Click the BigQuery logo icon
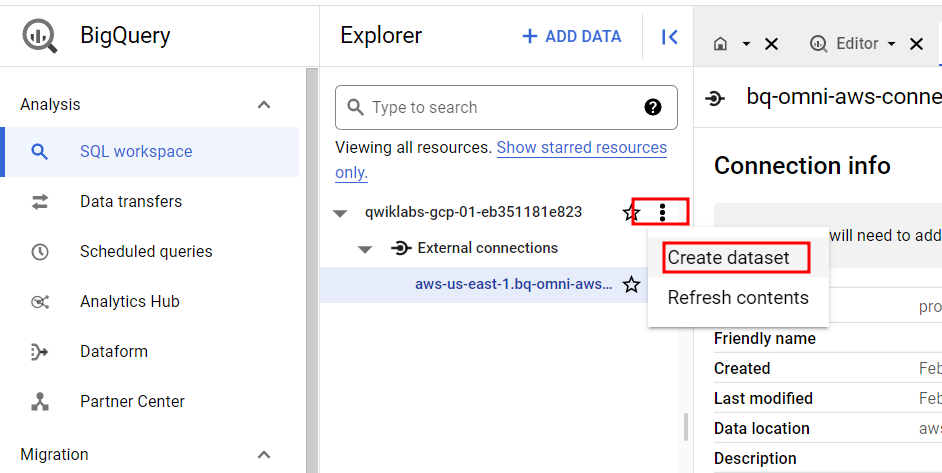942x473 pixels. click(40, 35)
